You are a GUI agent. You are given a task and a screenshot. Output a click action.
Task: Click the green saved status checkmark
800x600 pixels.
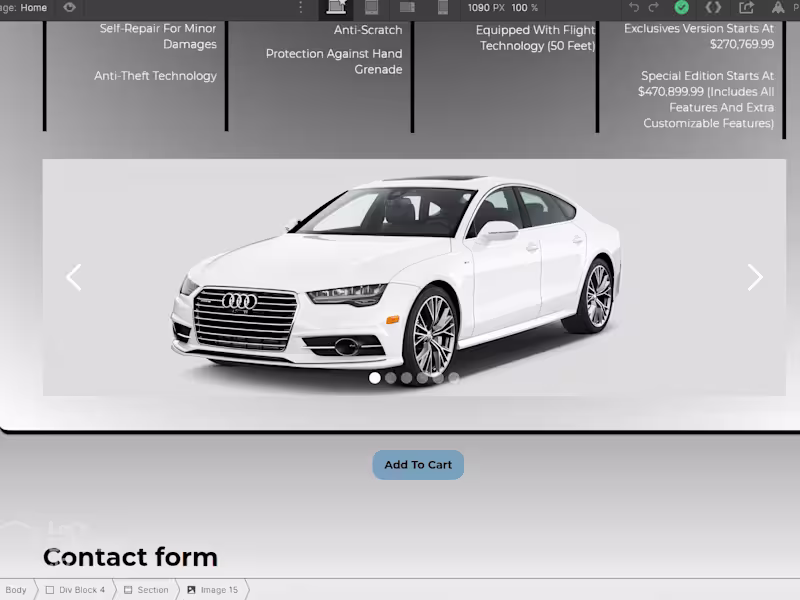click(682, 7)
